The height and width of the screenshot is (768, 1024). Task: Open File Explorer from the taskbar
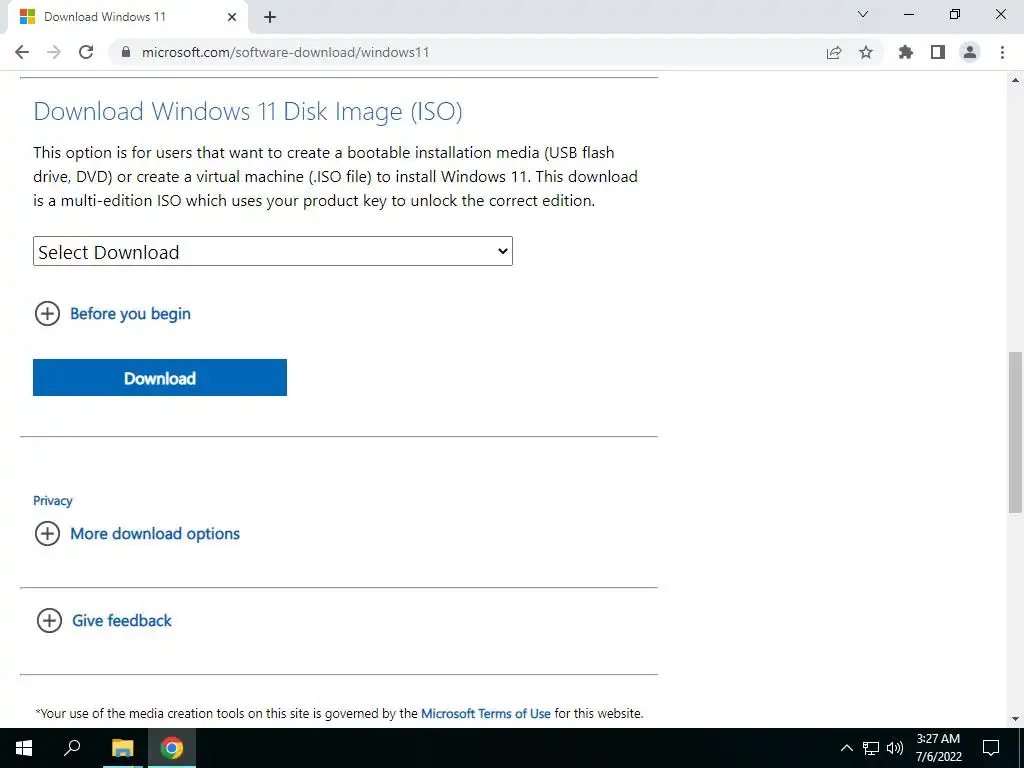point(122,748)
